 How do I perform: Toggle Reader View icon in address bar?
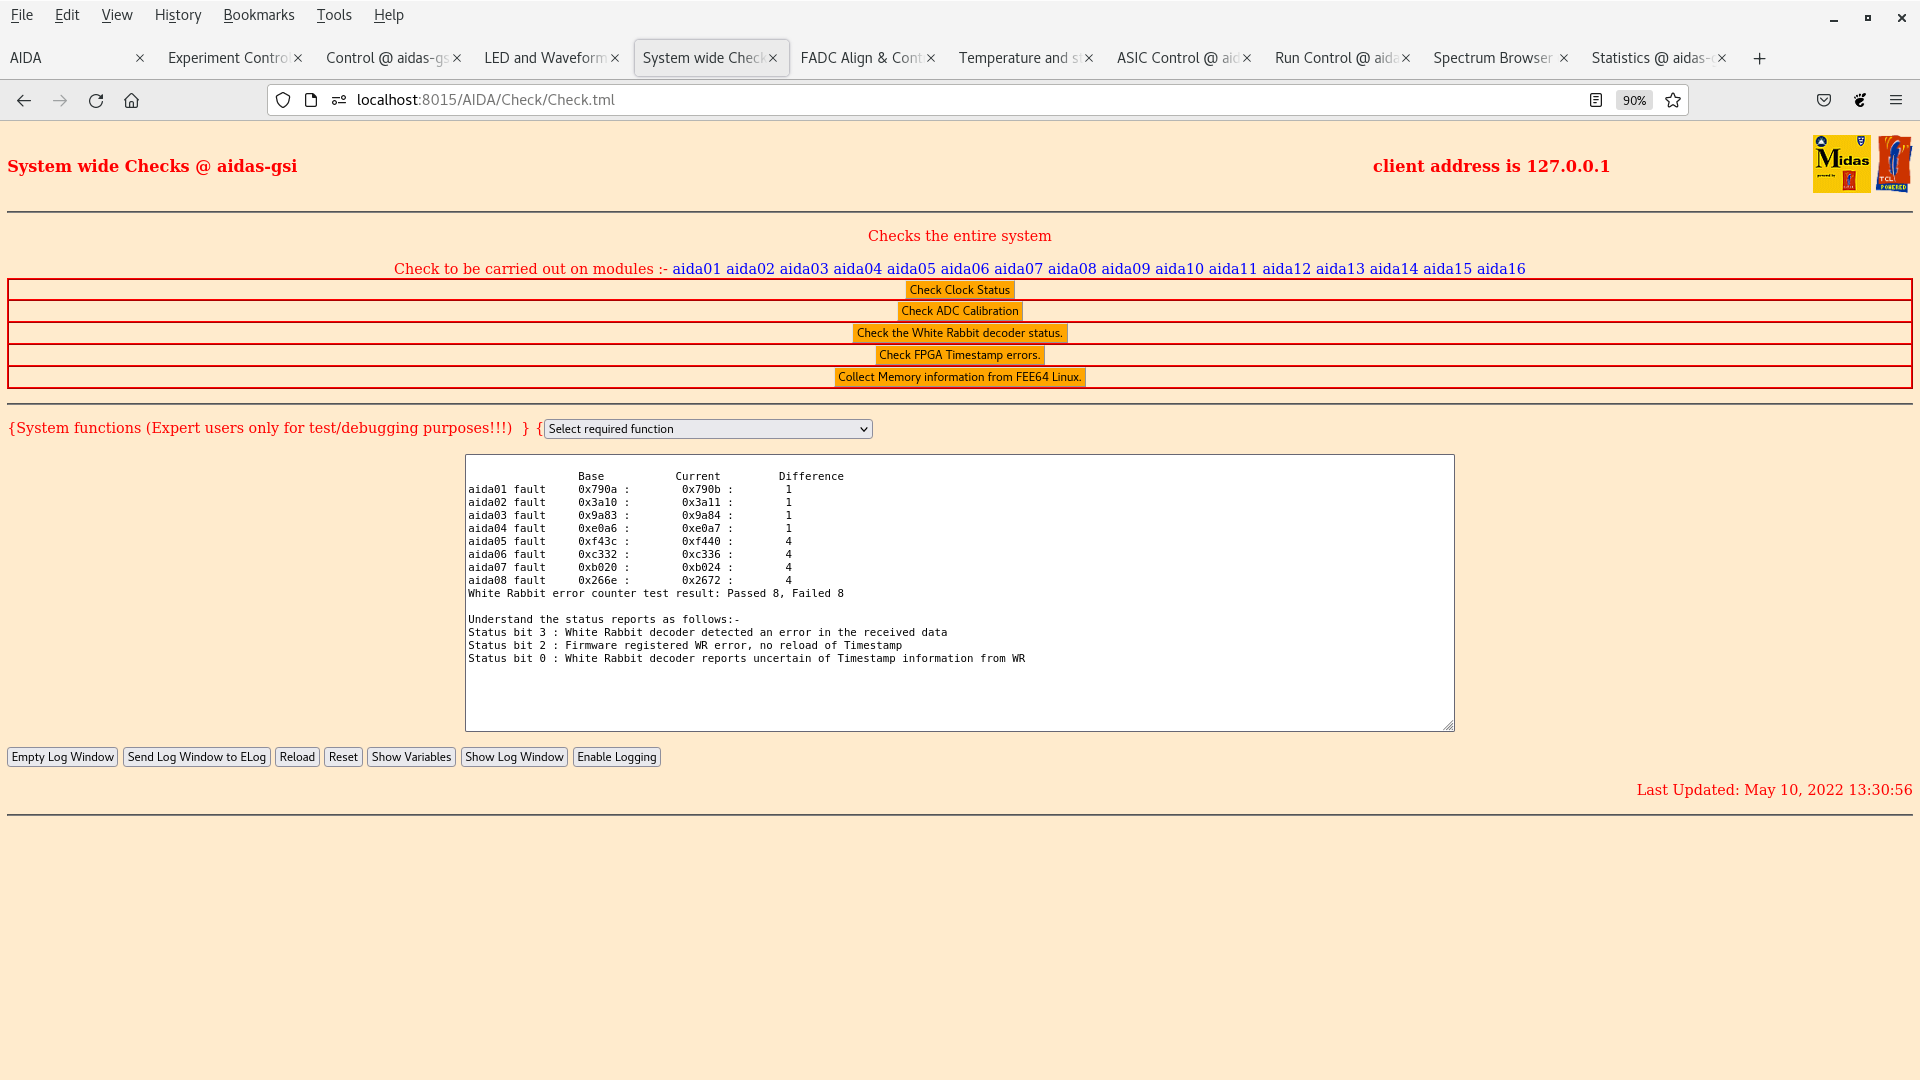tap(1596, 100)
